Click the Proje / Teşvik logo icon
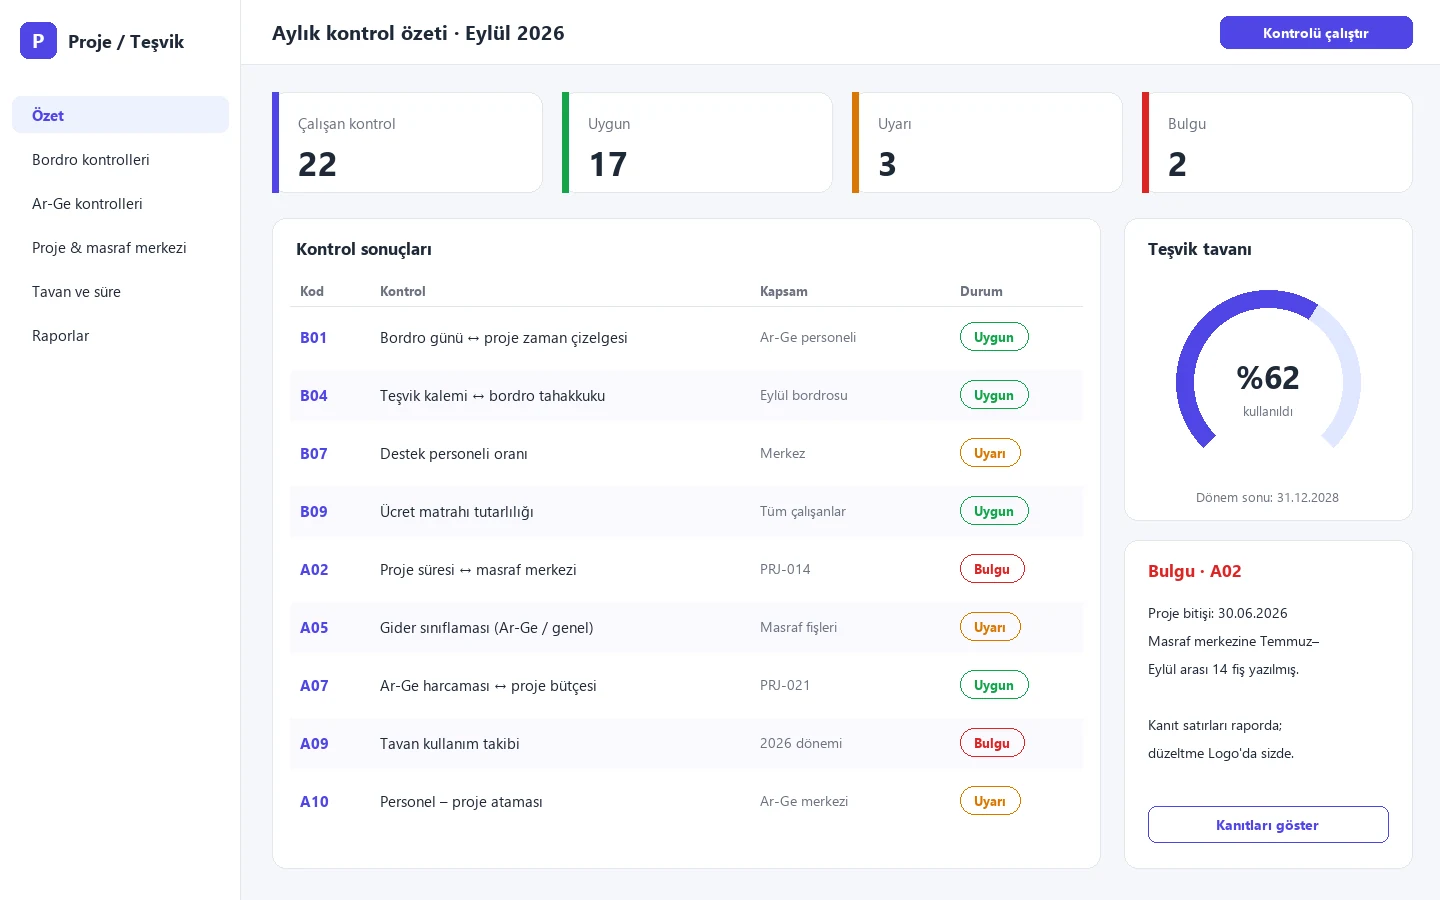This screenshot has width=1440, height=900. point(38,41)
